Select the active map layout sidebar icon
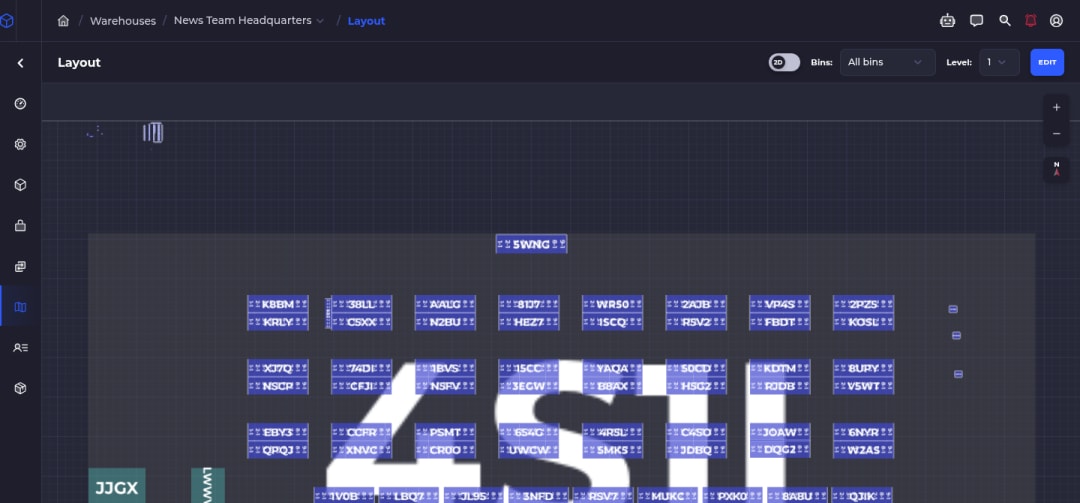The height and width of the screenshot is (503, 1080). (x=21, y=307)
